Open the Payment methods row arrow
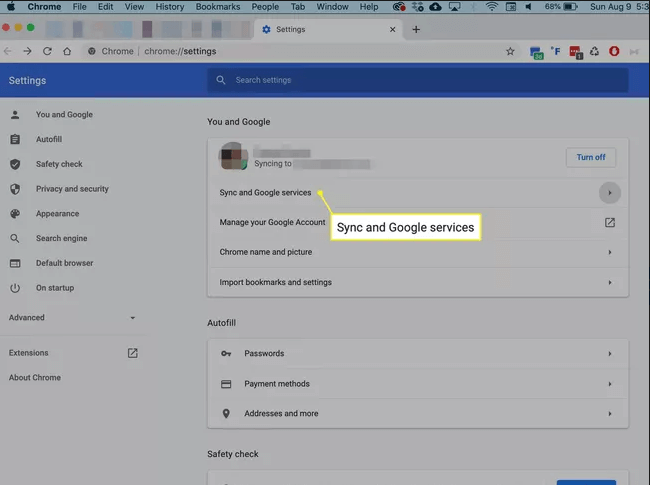 pyautogui.click(x=610, y=384)
